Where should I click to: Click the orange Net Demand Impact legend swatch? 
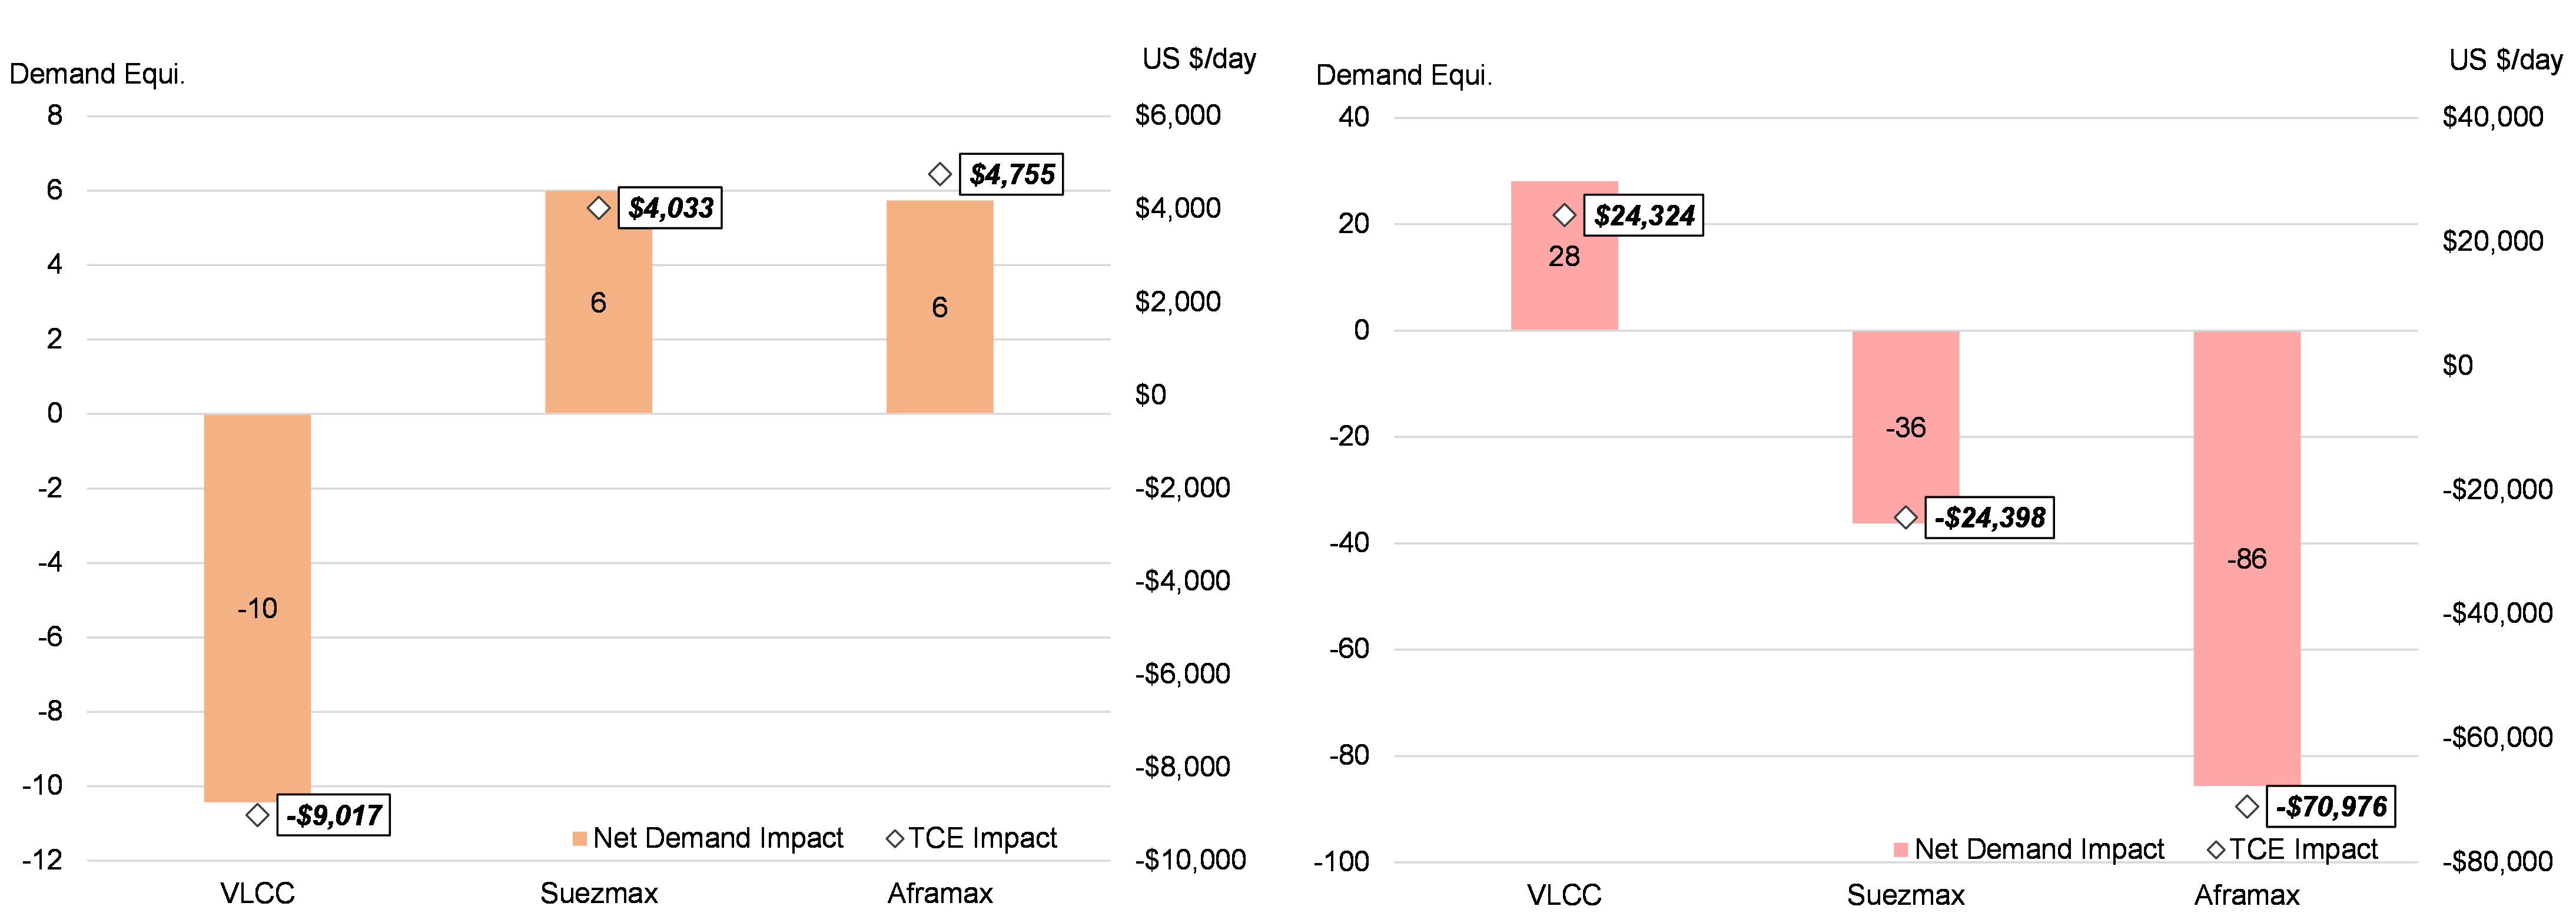580,838
